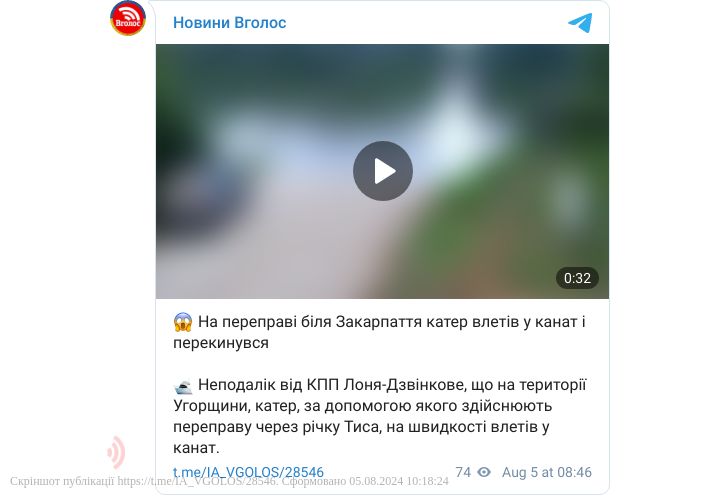Click the paragraph mentioning КПП Лоня-Дзвінкове
The height and width of the screenshot is (499, 720).
(x=380, y=416)
